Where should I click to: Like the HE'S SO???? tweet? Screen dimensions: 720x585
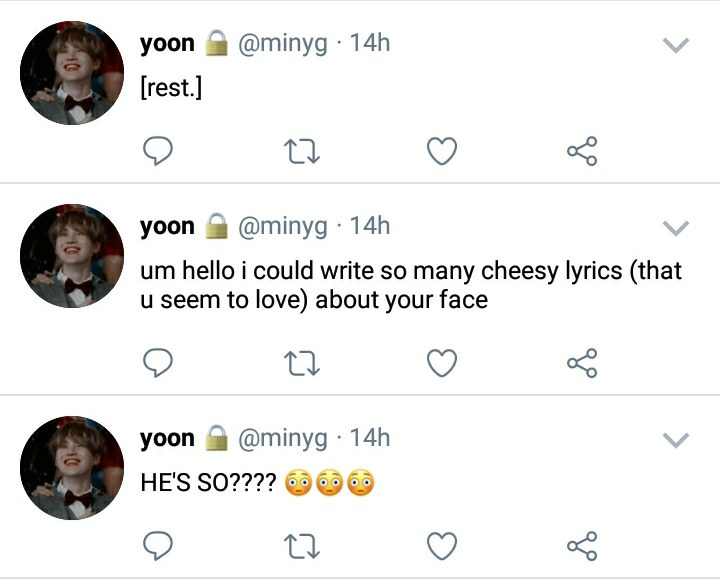click(442, 546)
